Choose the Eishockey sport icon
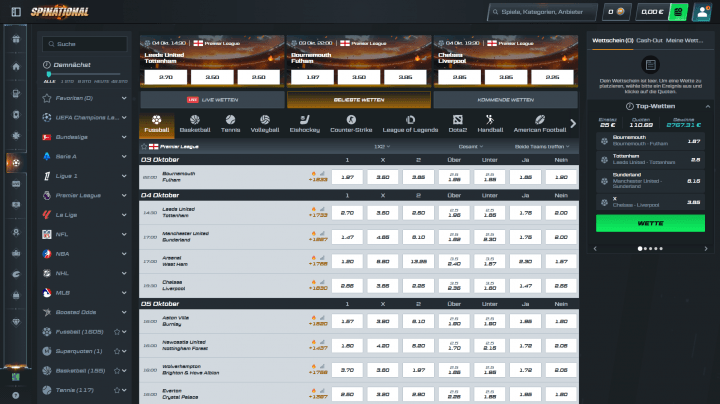Viewport: 720px width, 404px height. pyautogui.click(x=304, y=123)
